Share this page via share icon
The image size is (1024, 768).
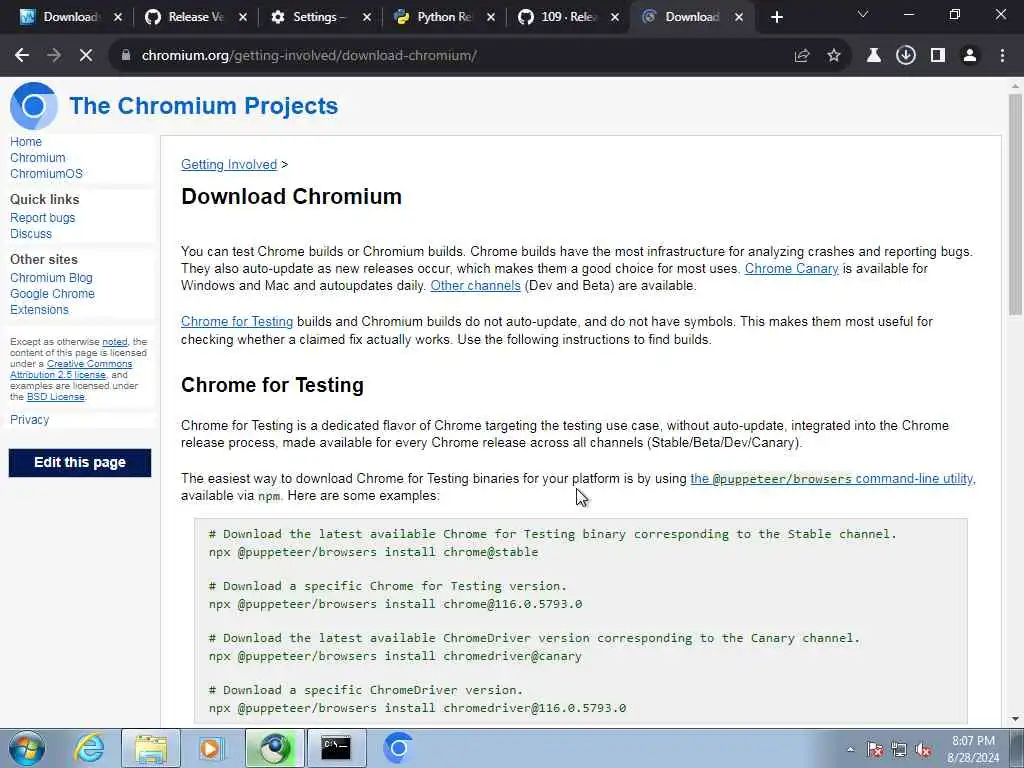coord(802,56)
